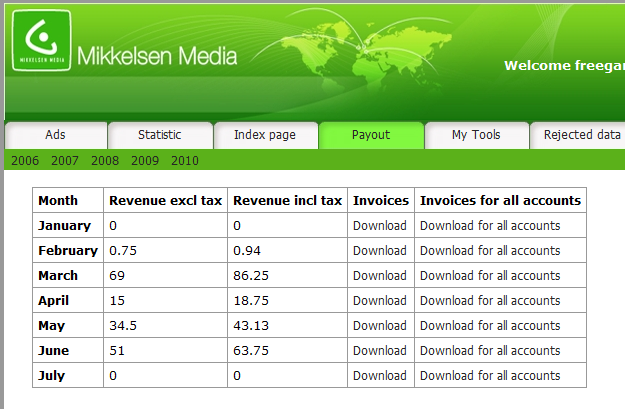
Task: Select the Payout tab
Action: pyautogui.click(x=371, y=135)
